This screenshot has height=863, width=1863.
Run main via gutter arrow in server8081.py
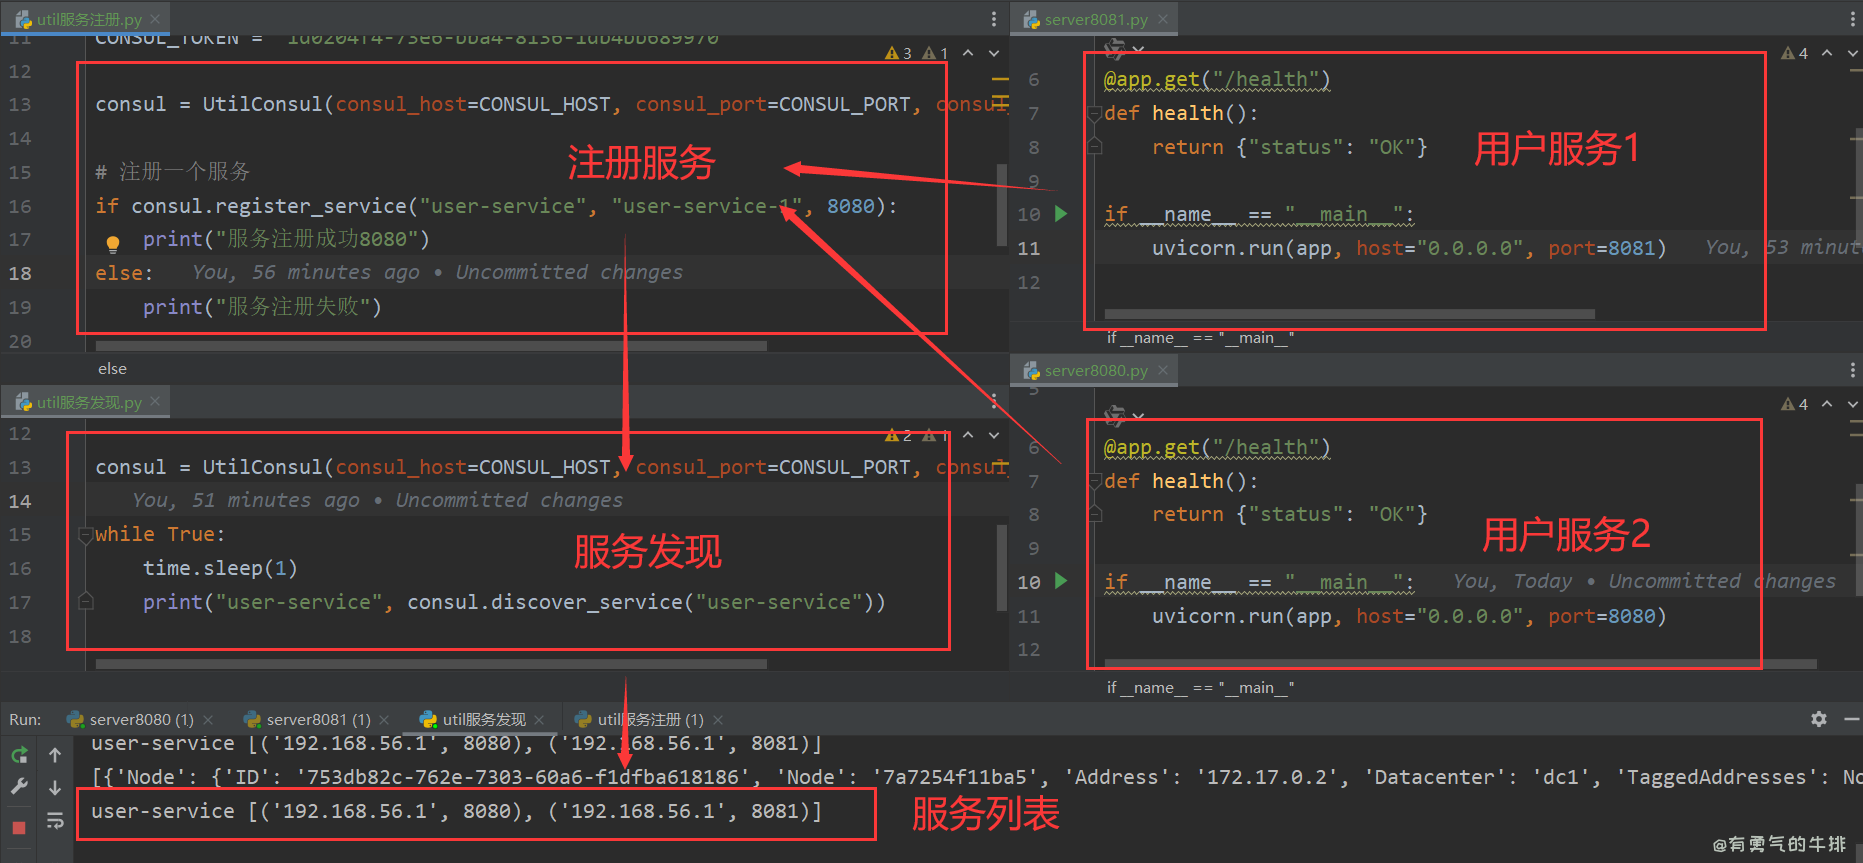[x=1061, y=213]
